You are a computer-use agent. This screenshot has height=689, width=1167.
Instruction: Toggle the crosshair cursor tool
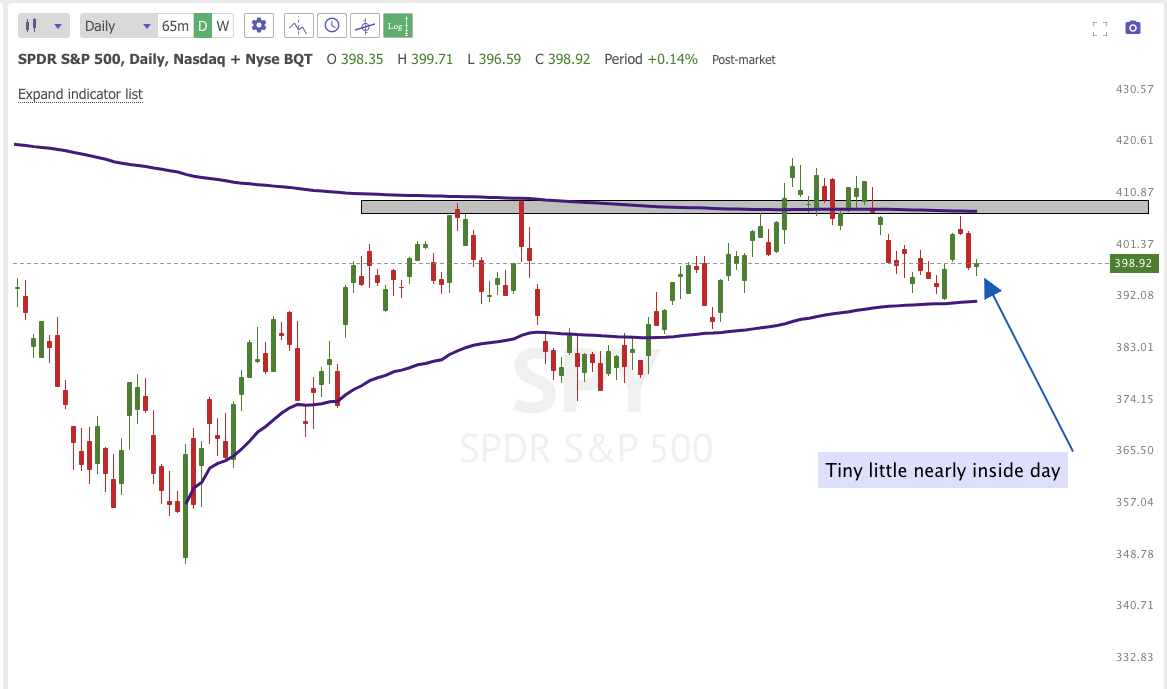point(365,26)
